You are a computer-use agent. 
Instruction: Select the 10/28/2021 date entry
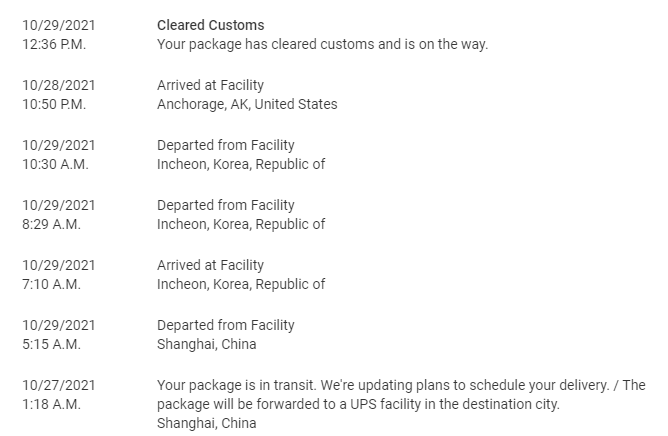(x=58, y=85)
